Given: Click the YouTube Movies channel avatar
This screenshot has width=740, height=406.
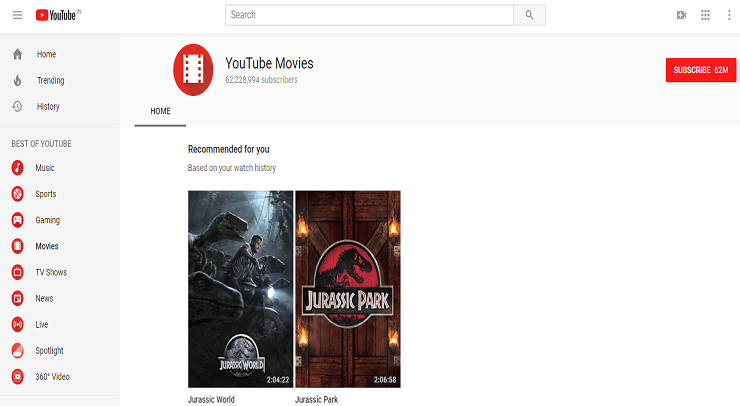Looking at the screenshot, I should pos(193,70).
